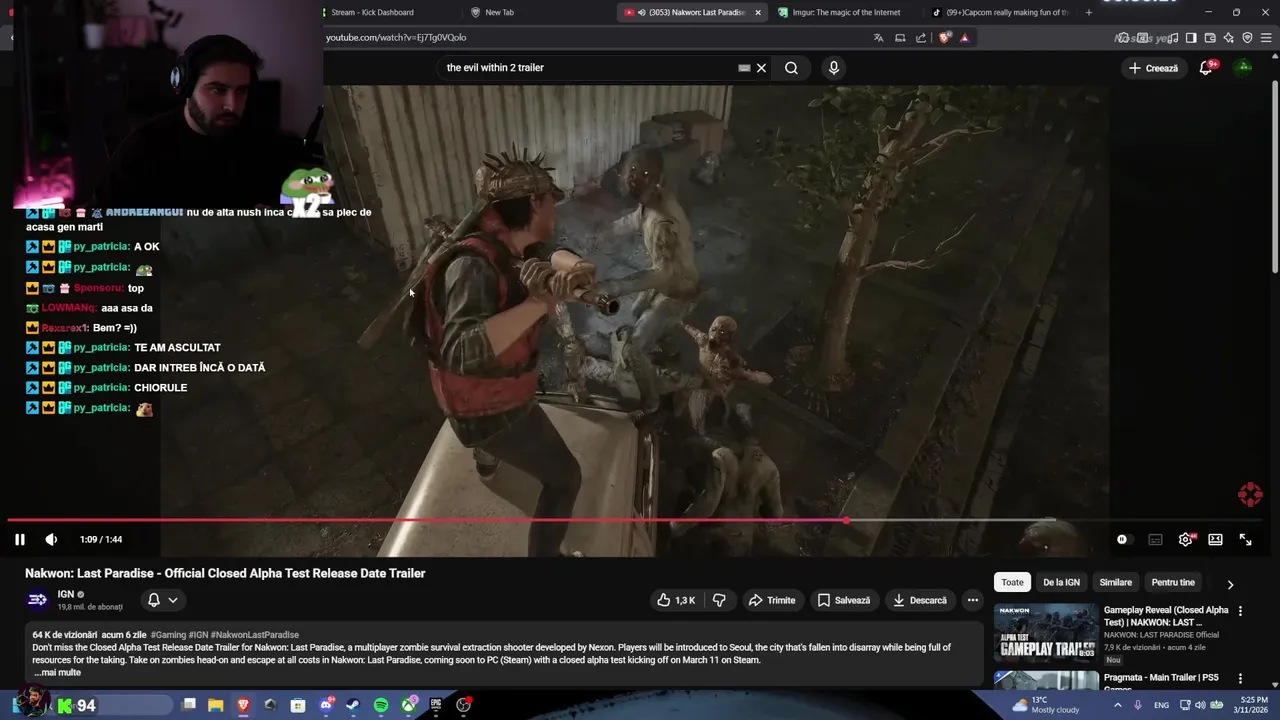Open Brave VPN shield icon in toolbar

pos(1247,38)
